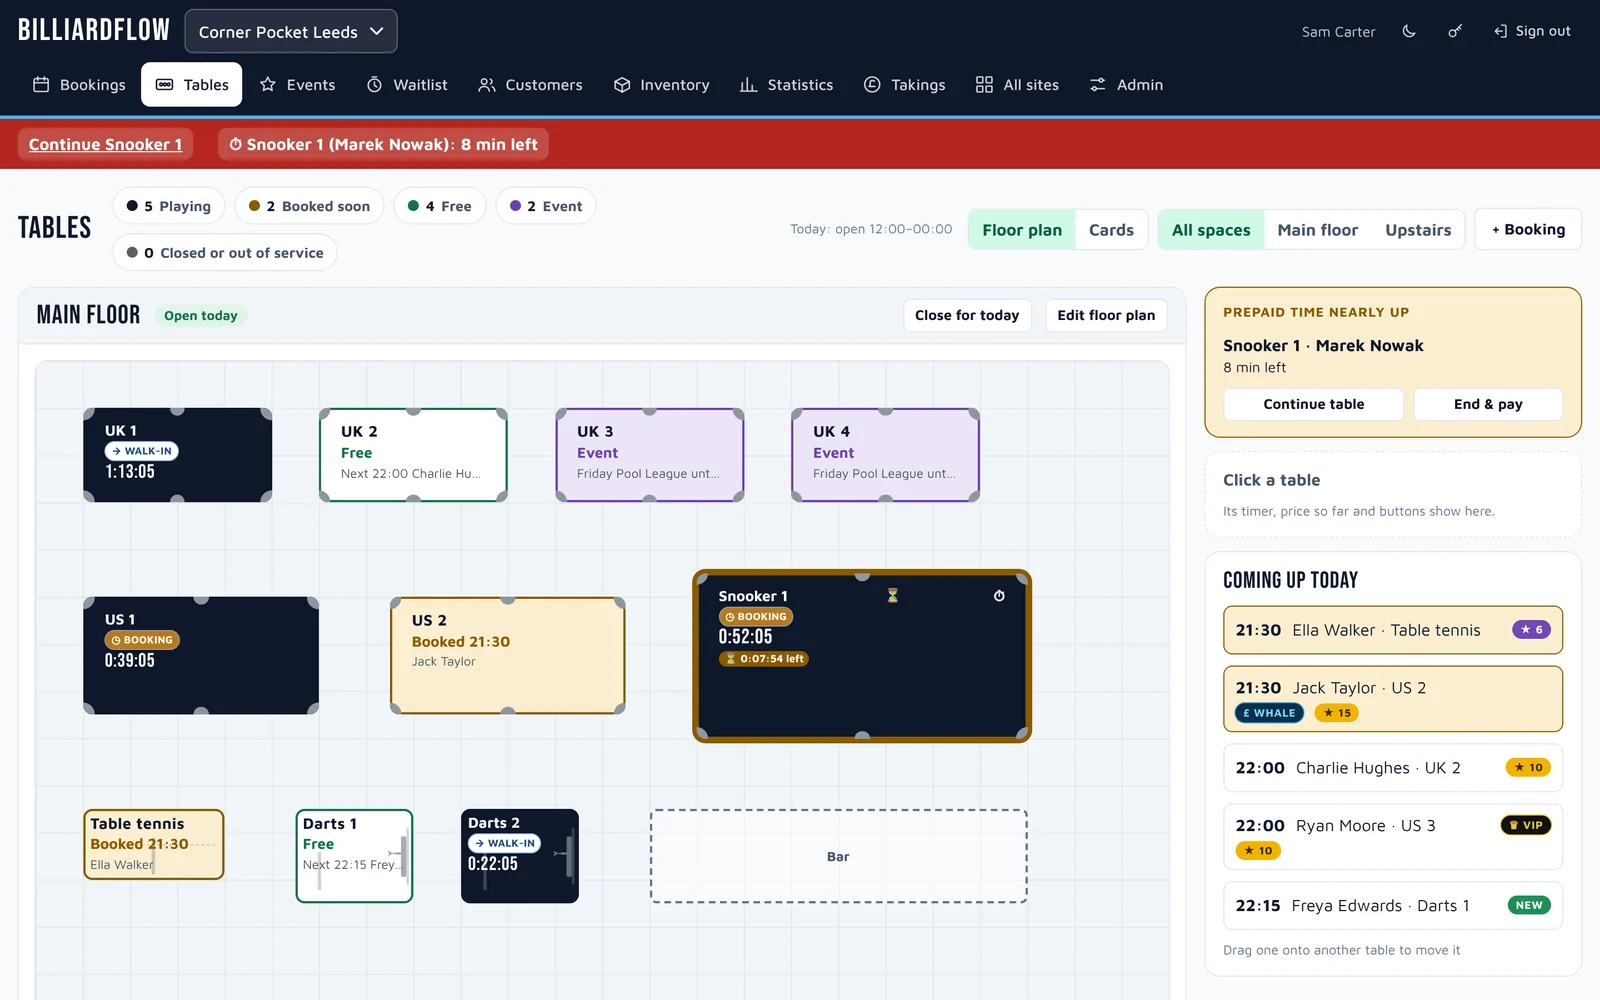
Task: Select the Darts 2 board
Action: pos(520,856)
